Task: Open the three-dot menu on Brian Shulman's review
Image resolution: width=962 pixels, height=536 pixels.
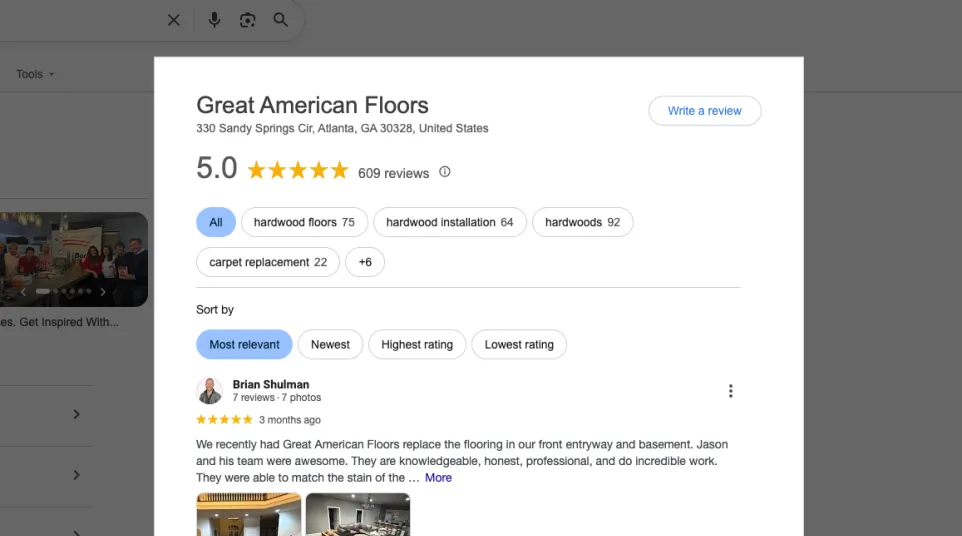Action: click(x=730, y=391)
